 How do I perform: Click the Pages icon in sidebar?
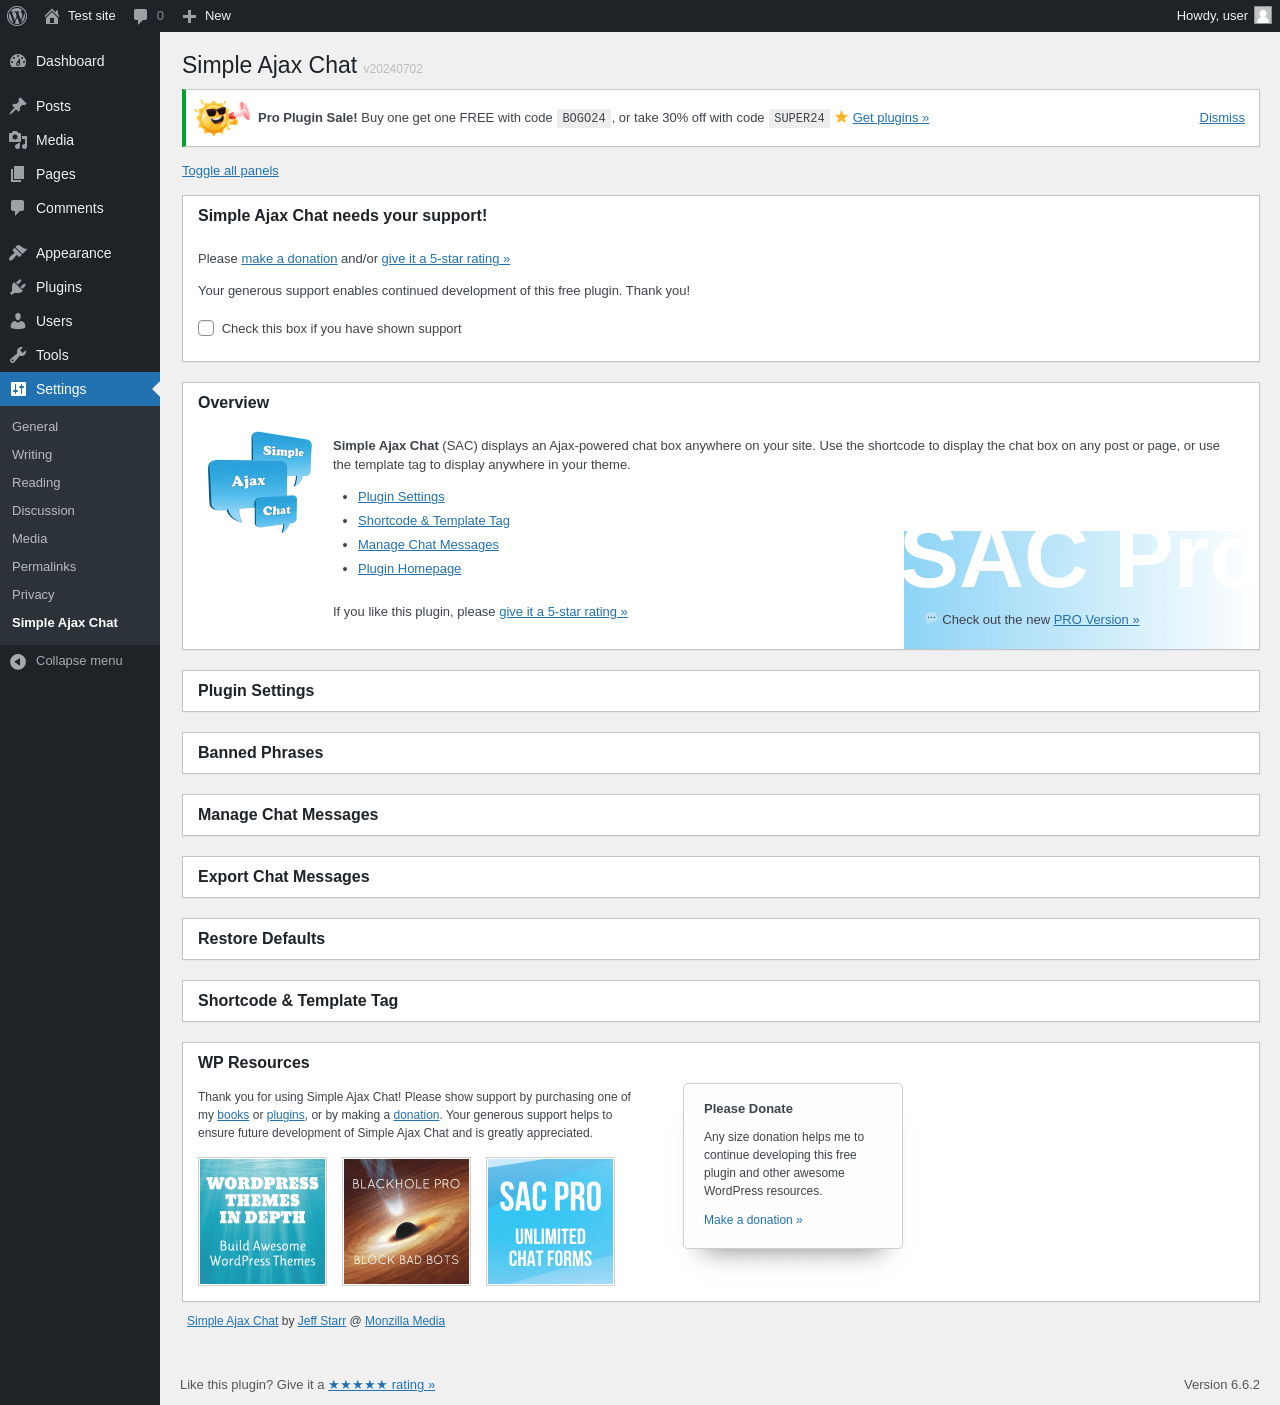coord(18,174)
